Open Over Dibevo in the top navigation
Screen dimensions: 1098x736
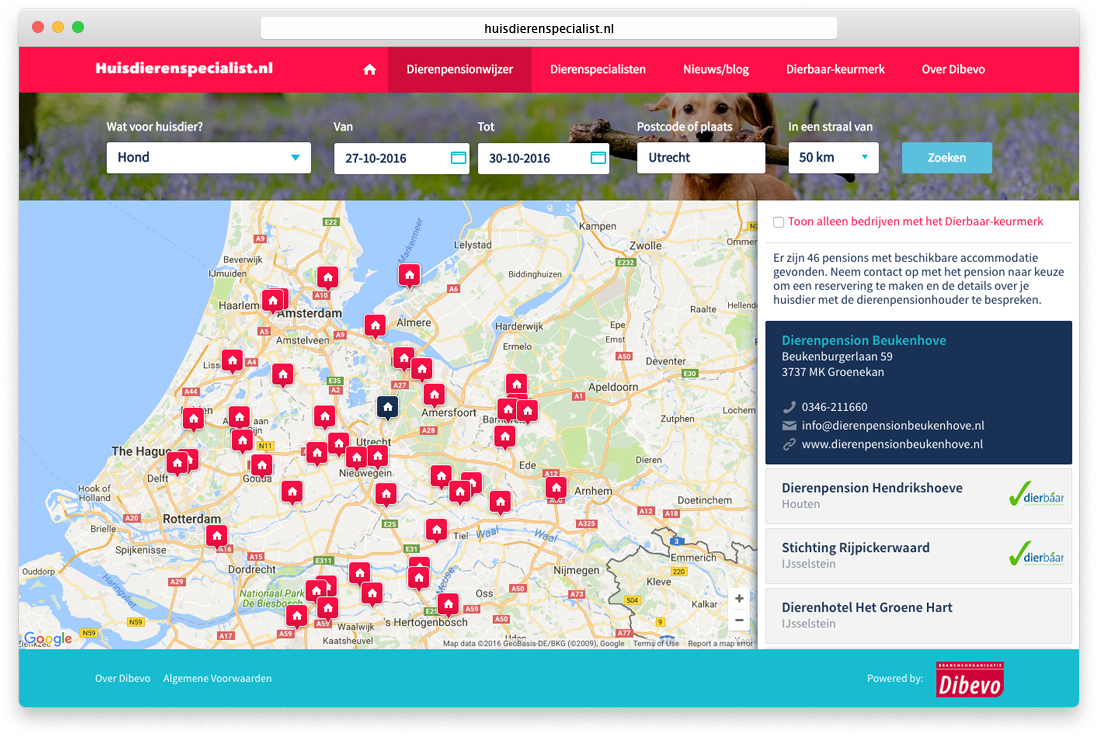tap(953, 69)
